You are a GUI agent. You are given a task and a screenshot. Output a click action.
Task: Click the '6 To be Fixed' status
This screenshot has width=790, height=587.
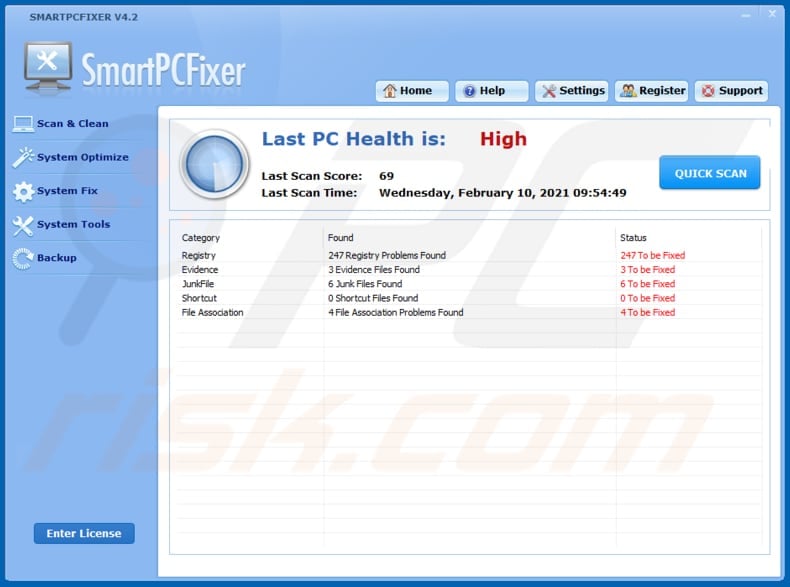pos(647,284)
